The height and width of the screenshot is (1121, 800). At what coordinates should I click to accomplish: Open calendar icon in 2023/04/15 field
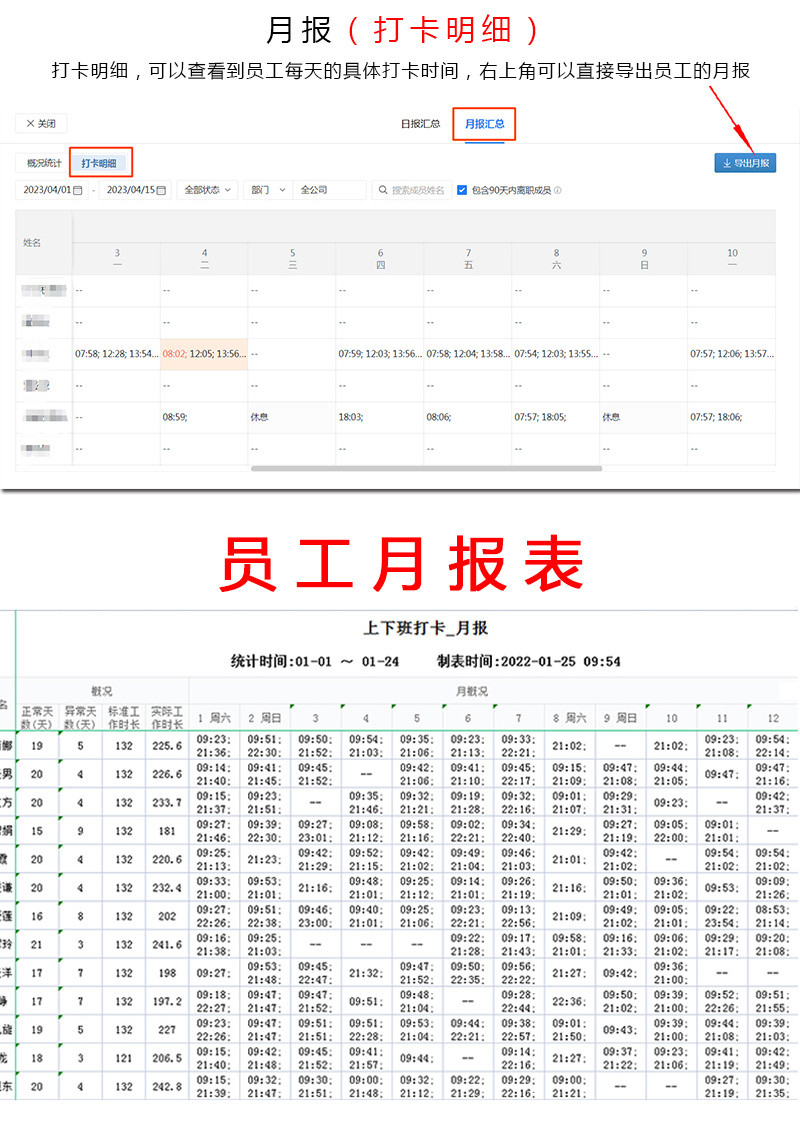[162, 190]
